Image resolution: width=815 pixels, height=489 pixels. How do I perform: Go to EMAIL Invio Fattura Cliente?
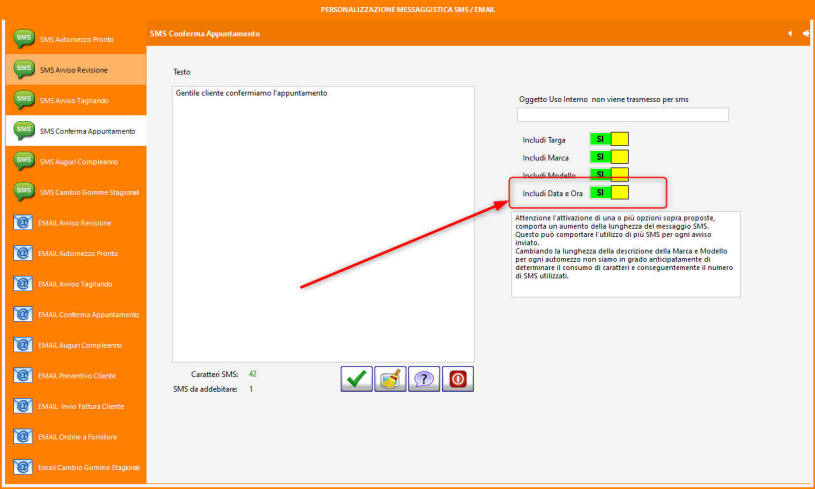click(82, 406)
